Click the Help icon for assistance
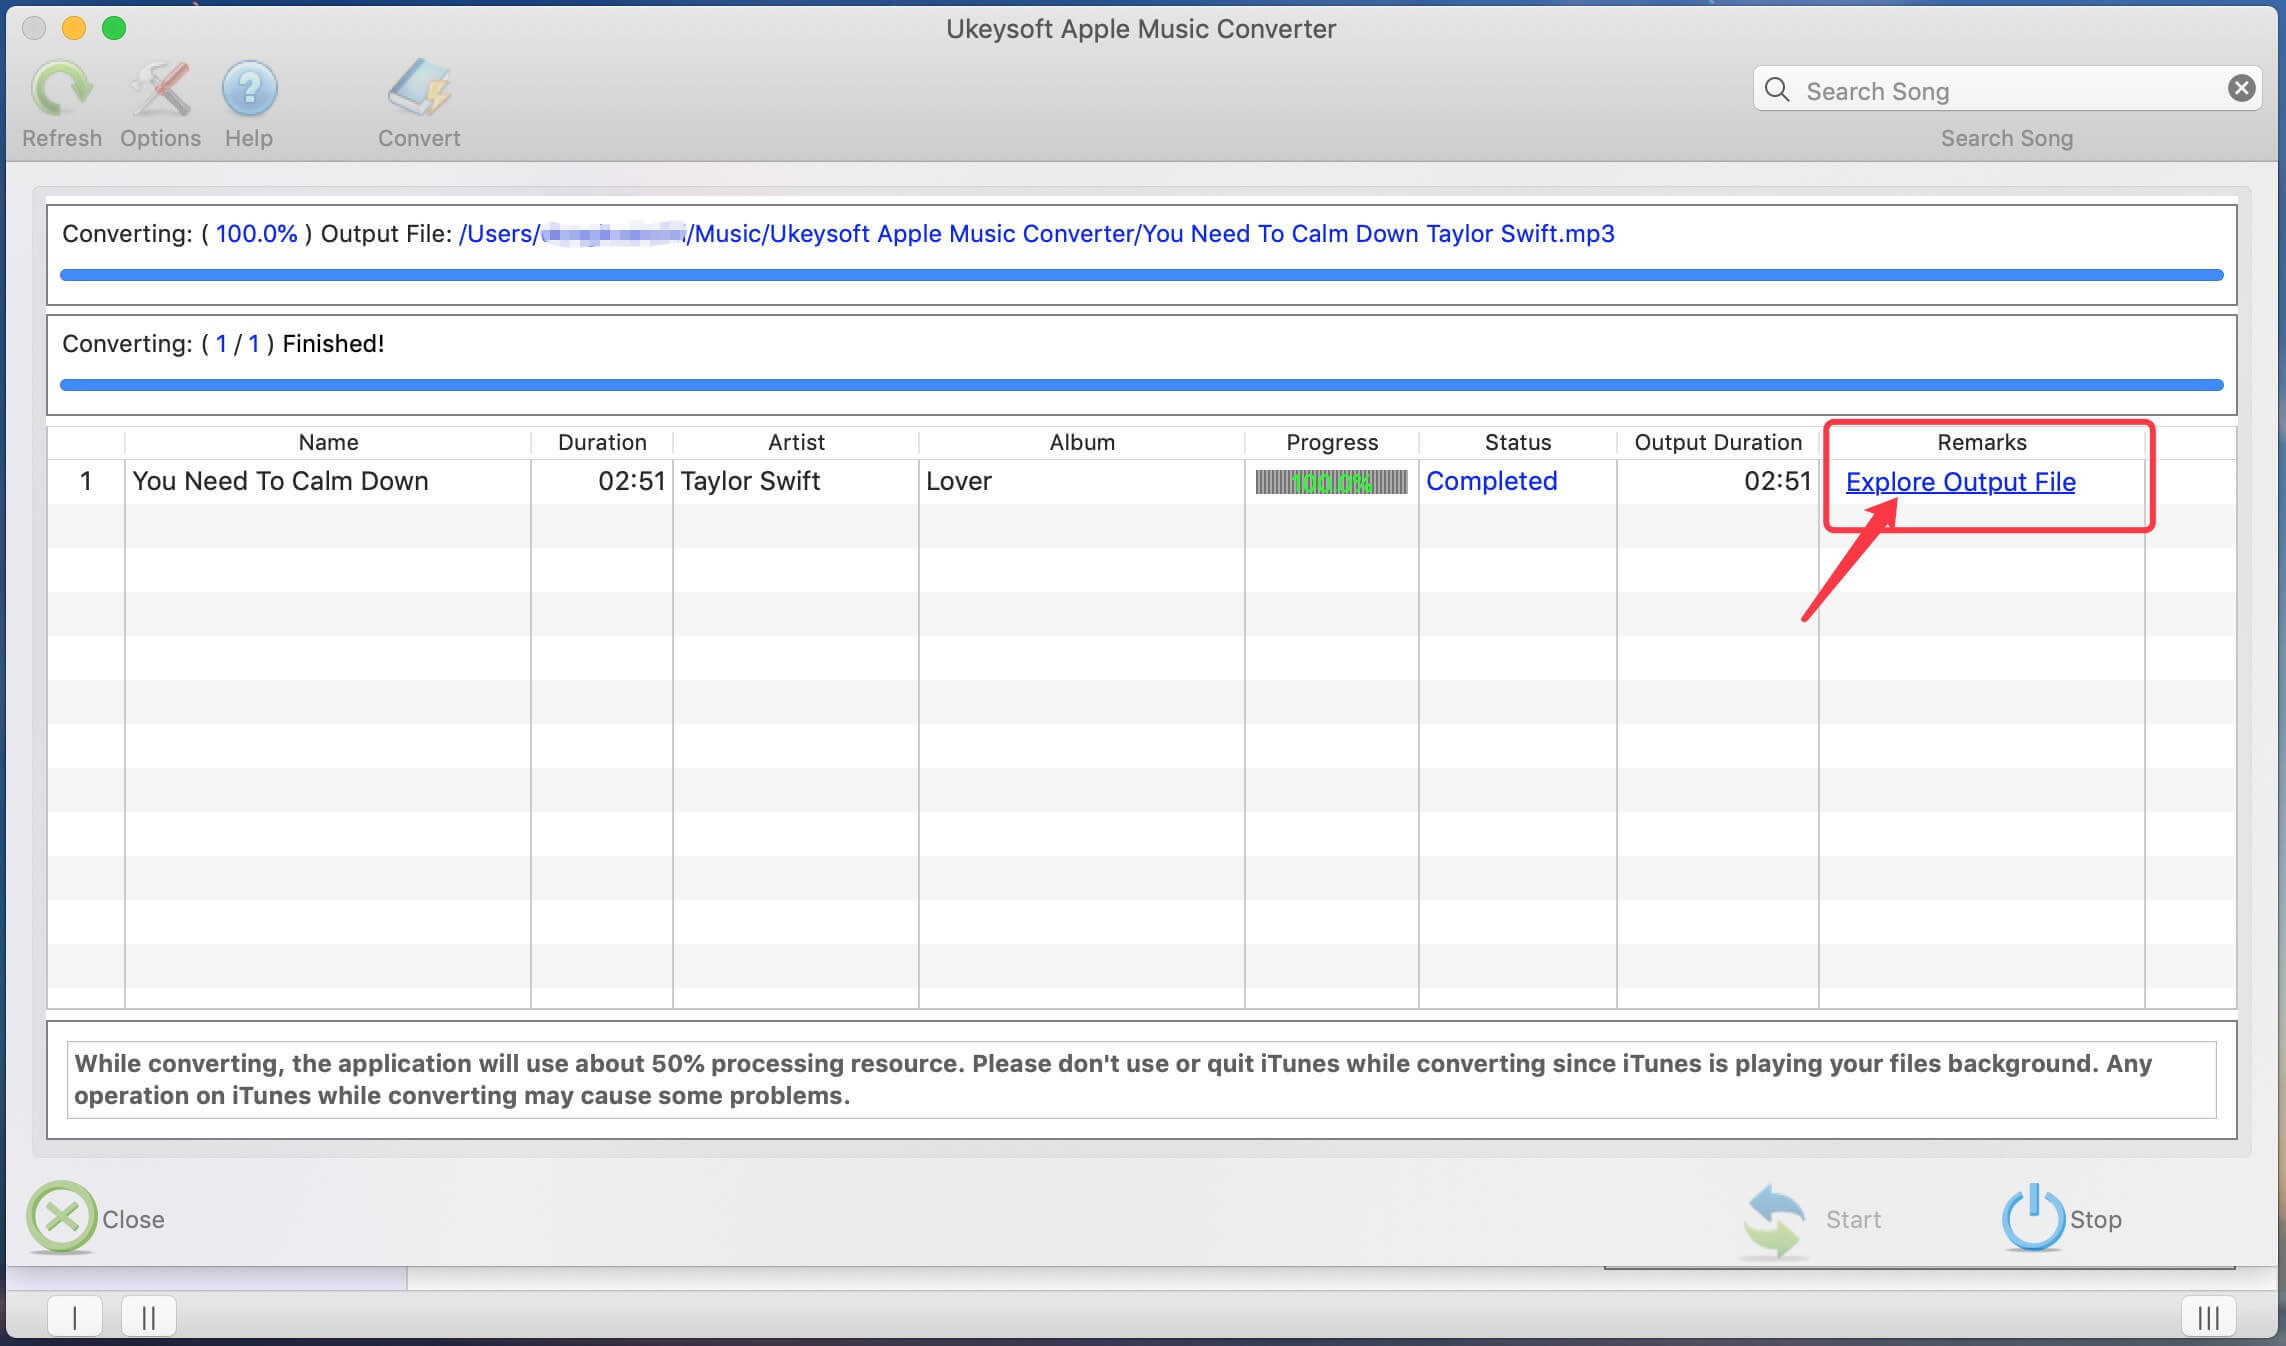This screenshot has width=2286, height=1346. (x=248, y=88)
